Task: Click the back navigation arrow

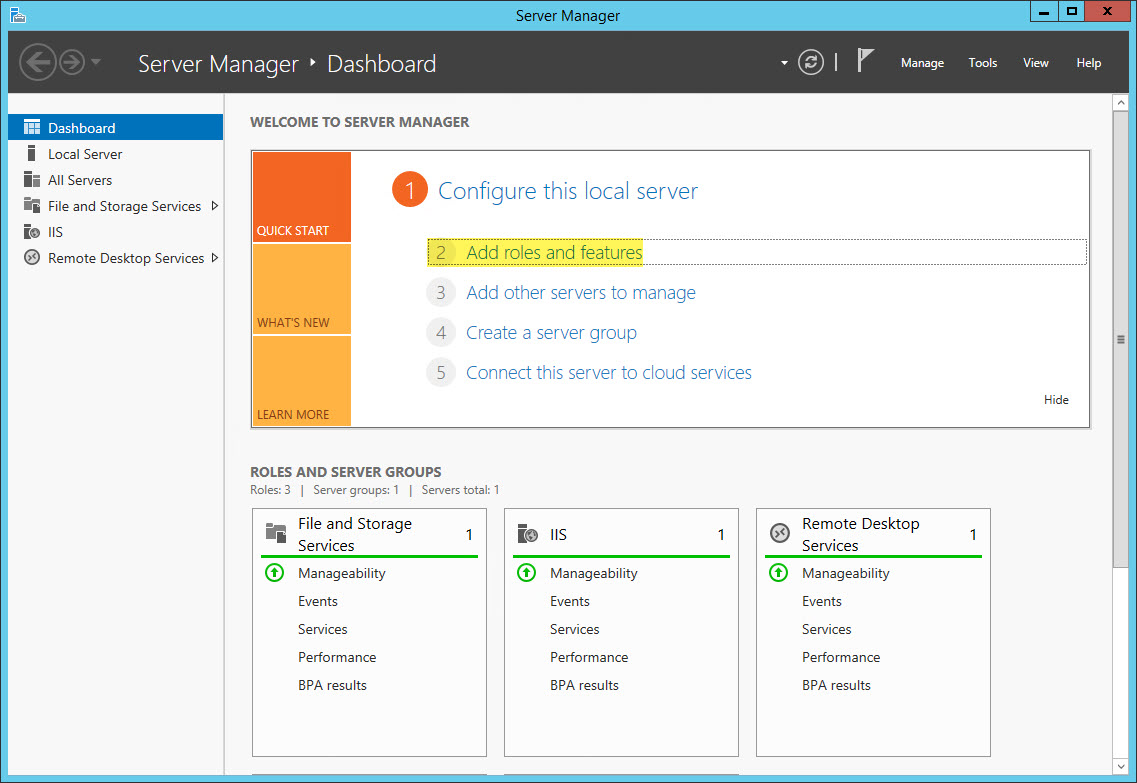Action: (x=38, y=62)
